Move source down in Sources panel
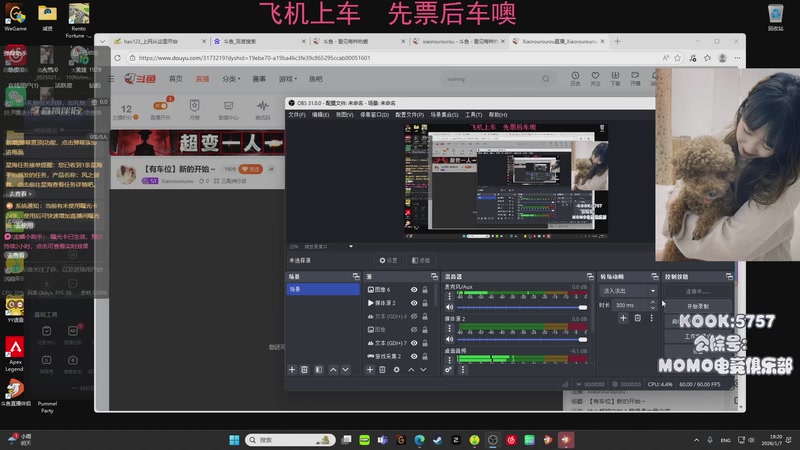This screenshot has height=450, width=800. pyautogui.click(x=423, y=369)
